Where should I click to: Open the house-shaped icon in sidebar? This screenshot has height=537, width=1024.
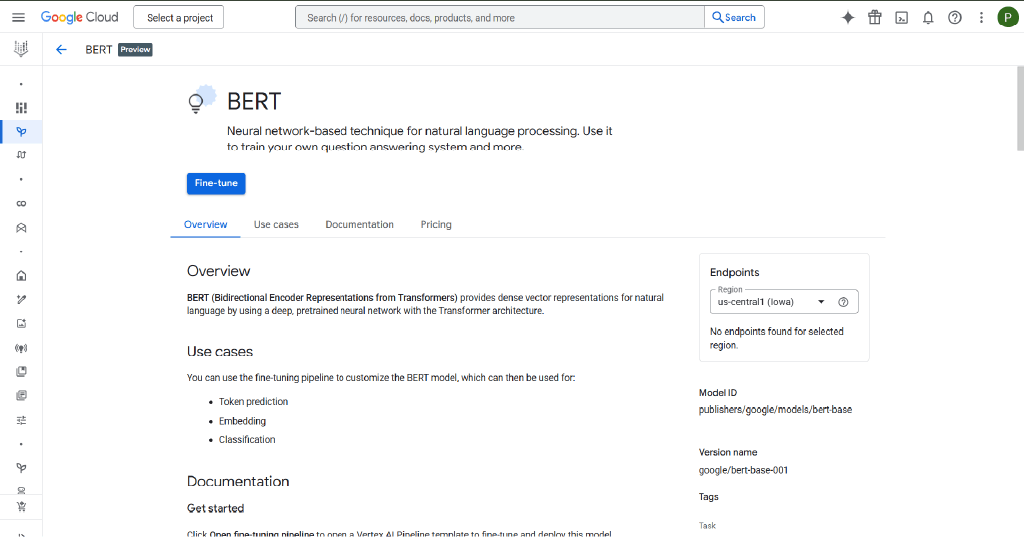(21, 276)
